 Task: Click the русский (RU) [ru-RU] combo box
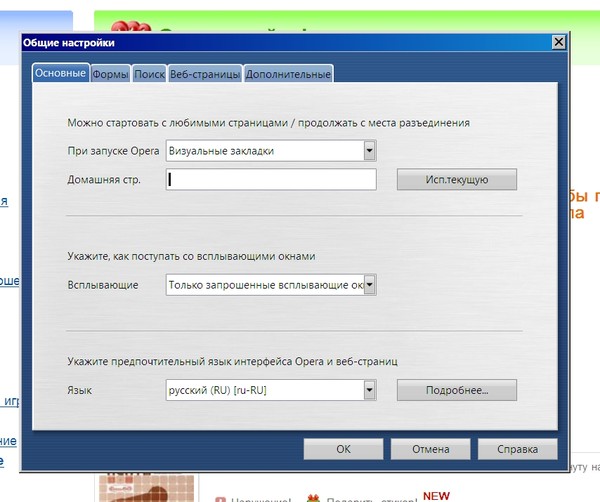[271, 390]
